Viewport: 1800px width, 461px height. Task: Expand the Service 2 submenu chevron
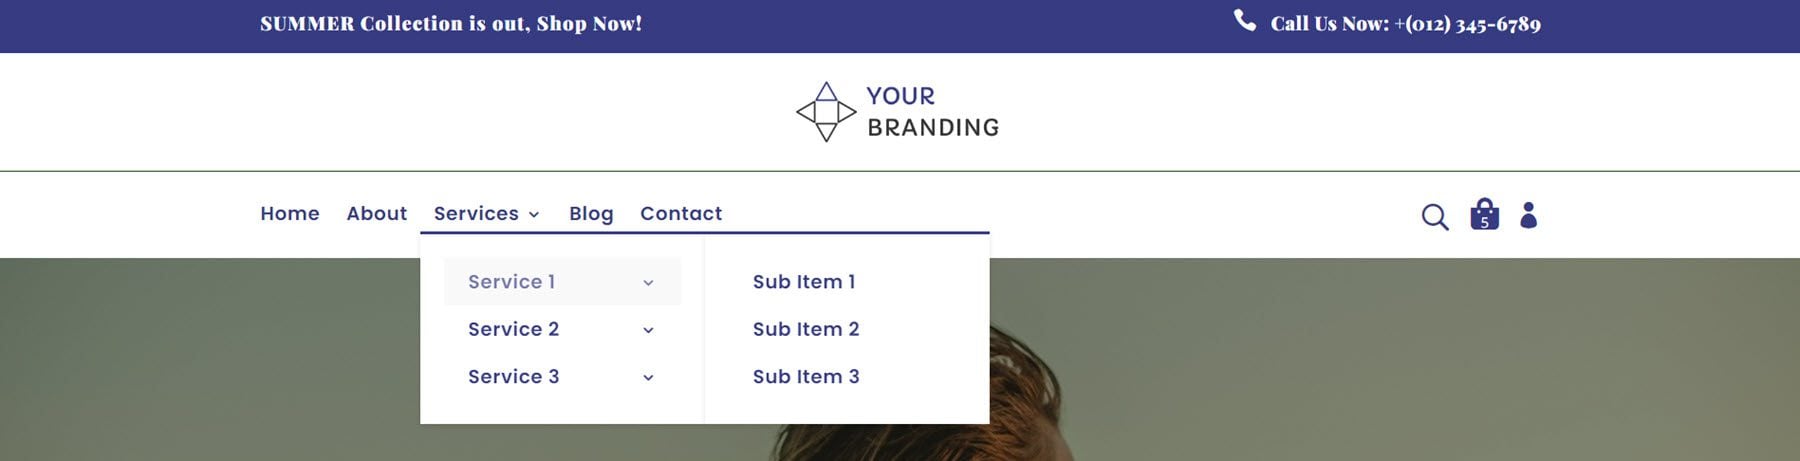tap(648, 330)
